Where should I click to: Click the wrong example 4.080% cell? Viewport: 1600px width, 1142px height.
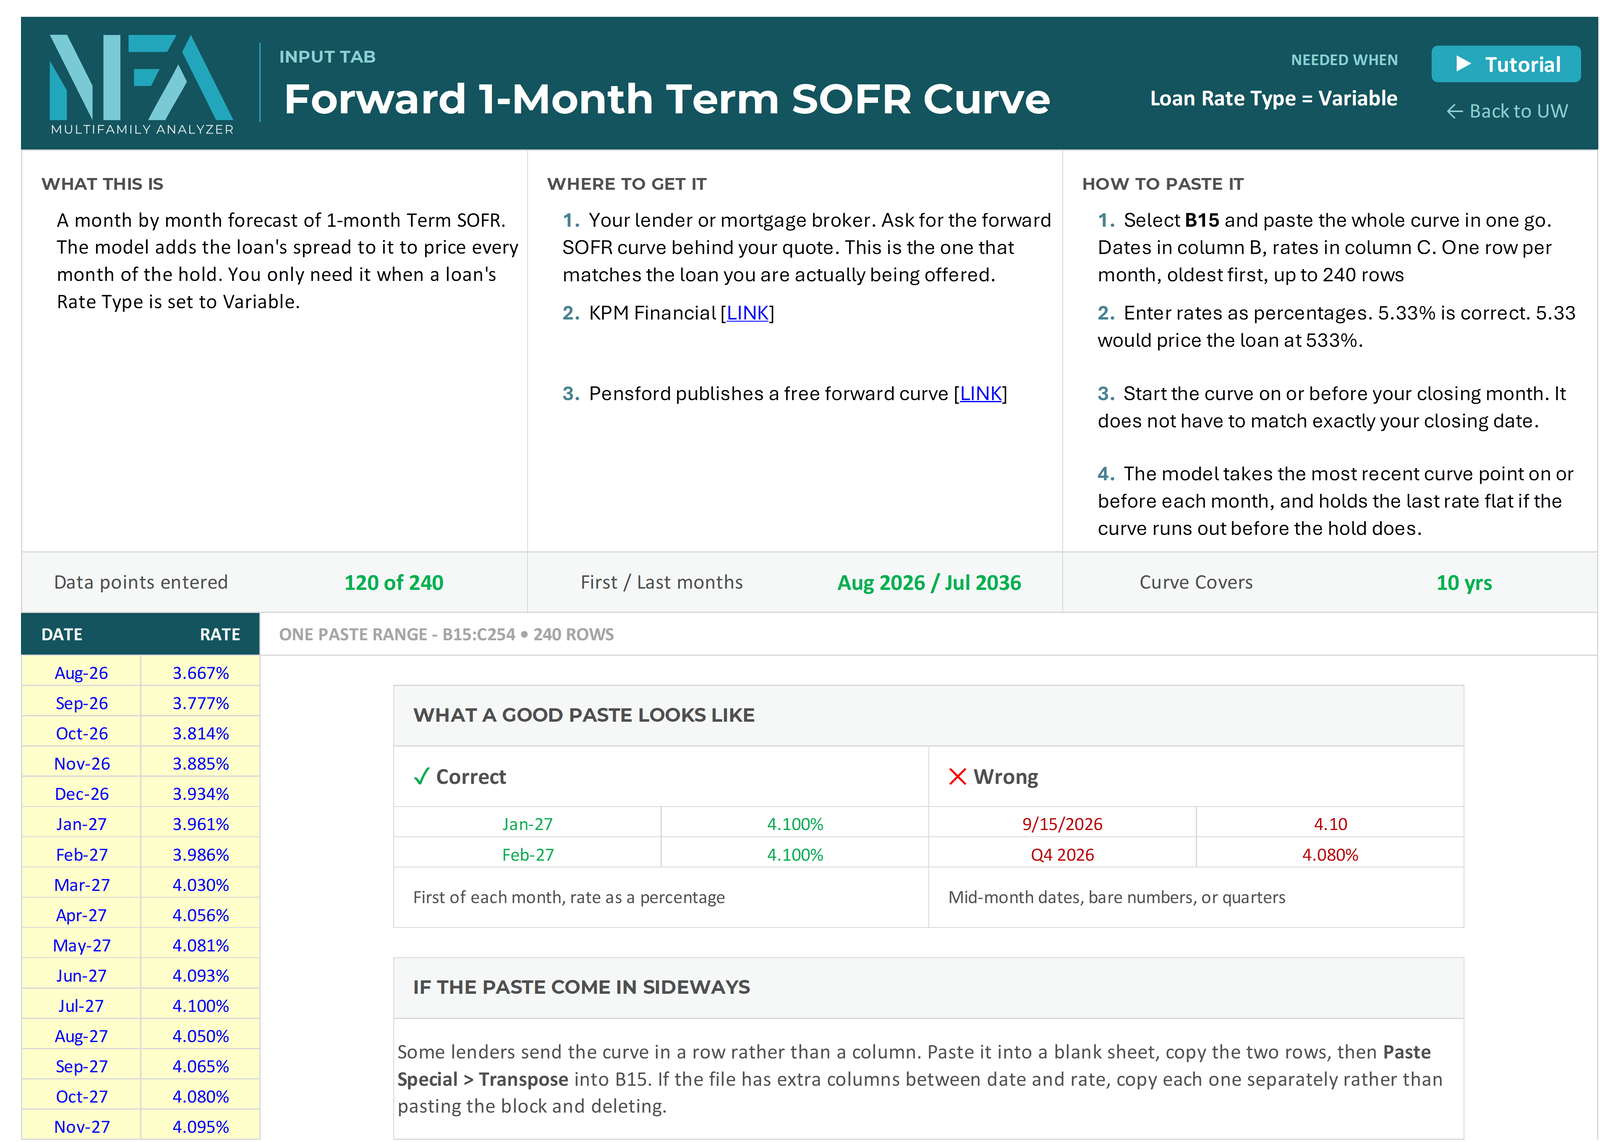(x=1330, y=855)
